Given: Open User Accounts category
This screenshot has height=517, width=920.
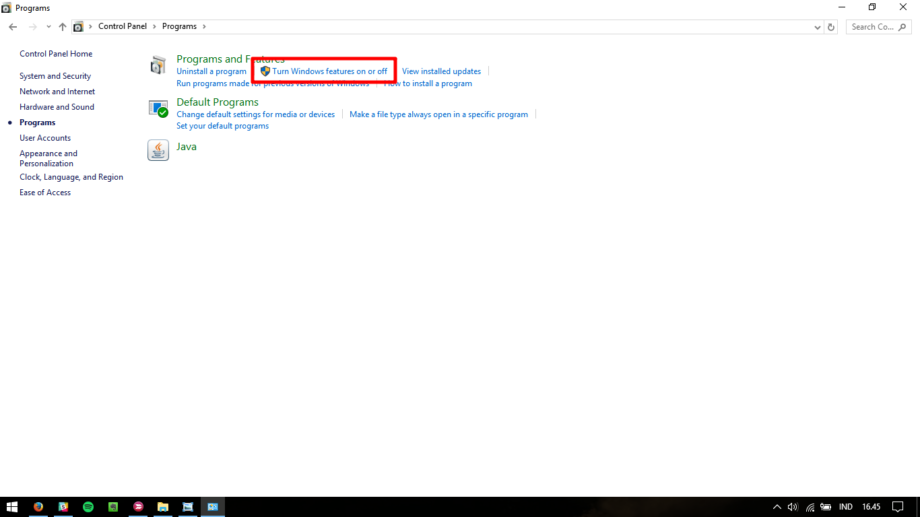Looking at the screenshot, I should click(45, 138).
